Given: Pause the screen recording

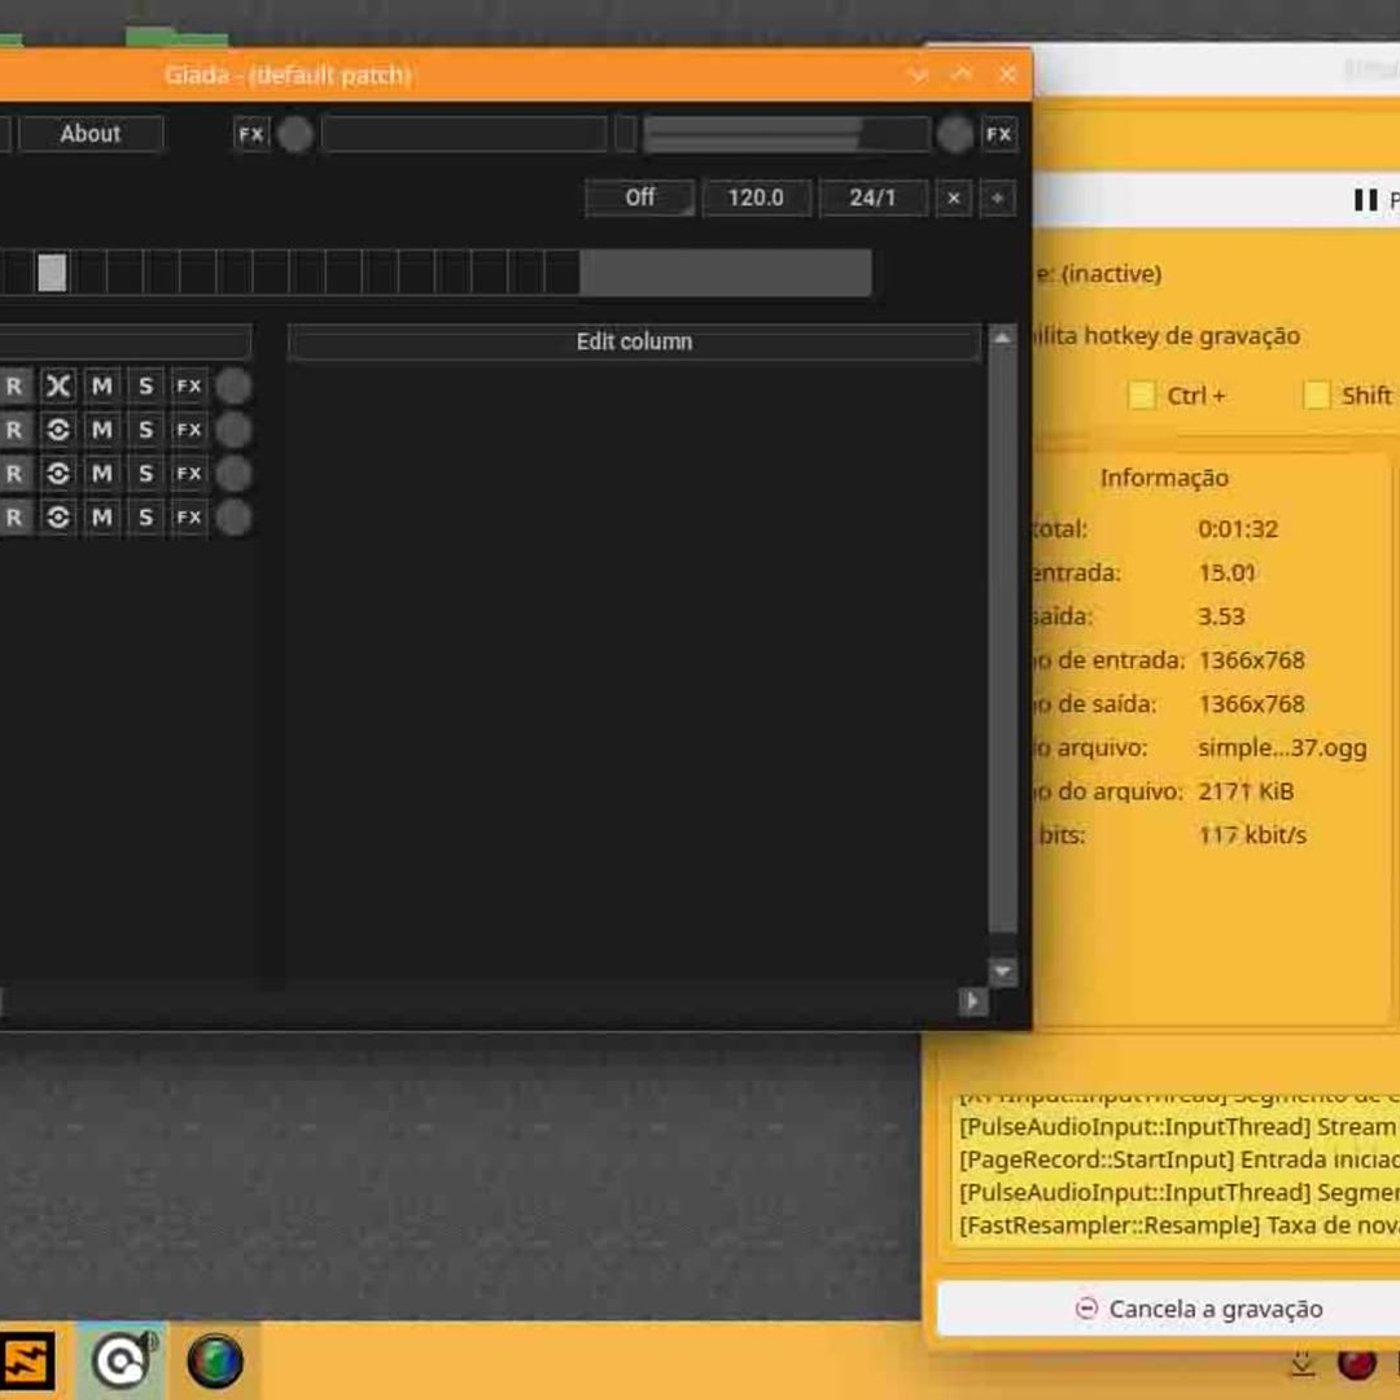Looking at the screenshot, I should 1366,200.
